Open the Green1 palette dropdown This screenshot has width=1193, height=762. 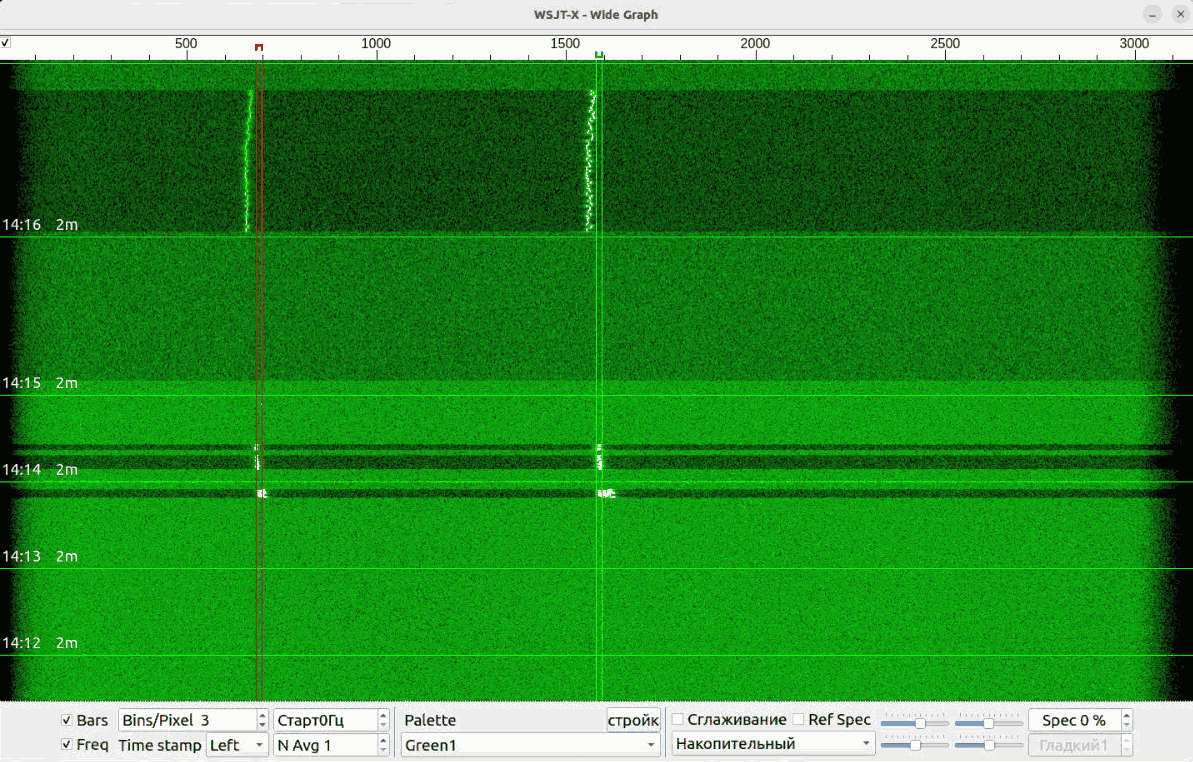pos(529,745)
